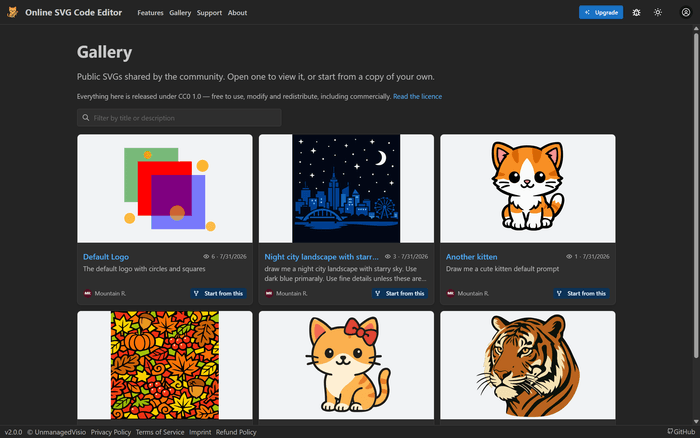Open the About menu item
700x438 pixels.
(x=237, y=13)
